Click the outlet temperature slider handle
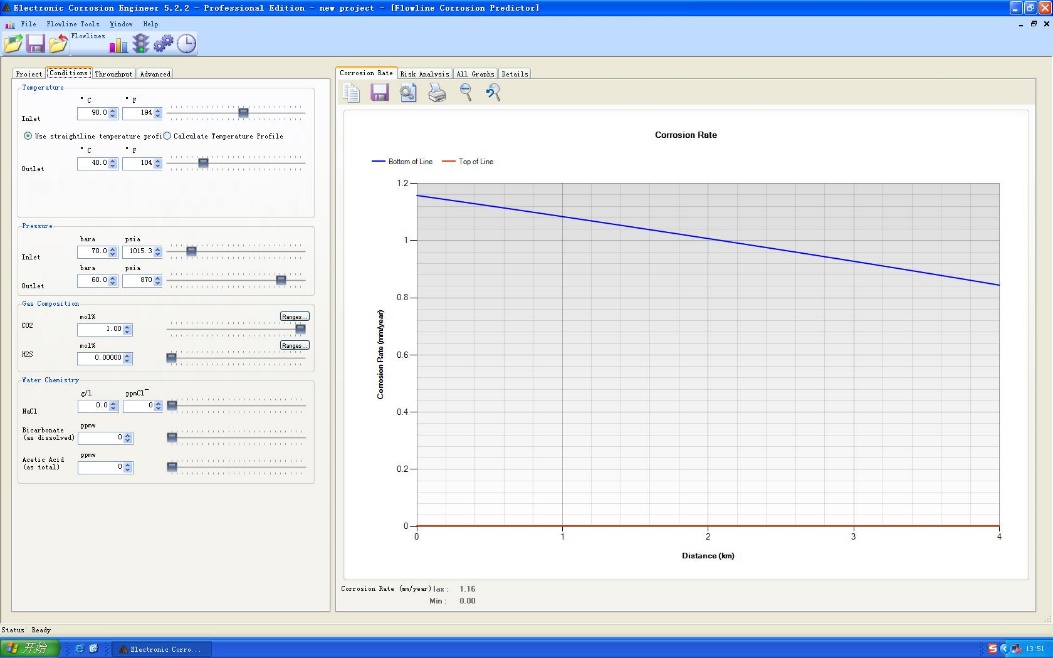The width and height of the screenshot is (1053, 658). pyautogui.click(x=203, y=162)
